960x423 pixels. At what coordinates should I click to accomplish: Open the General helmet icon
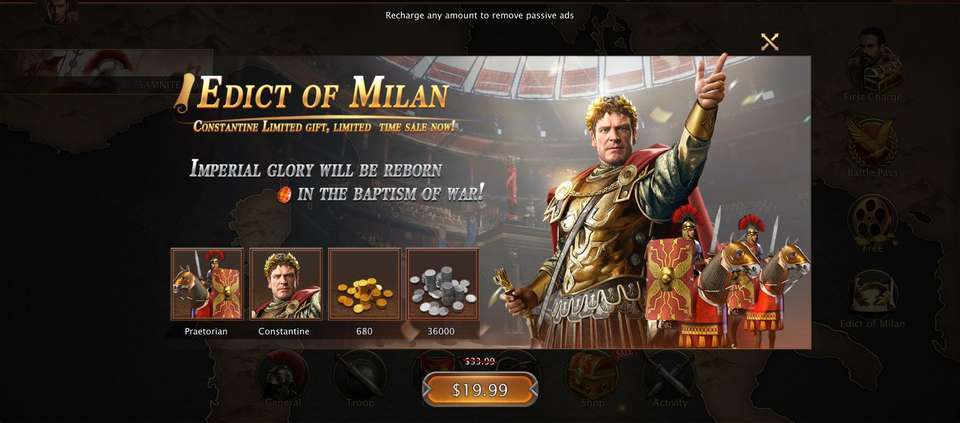tap(283, 378)
